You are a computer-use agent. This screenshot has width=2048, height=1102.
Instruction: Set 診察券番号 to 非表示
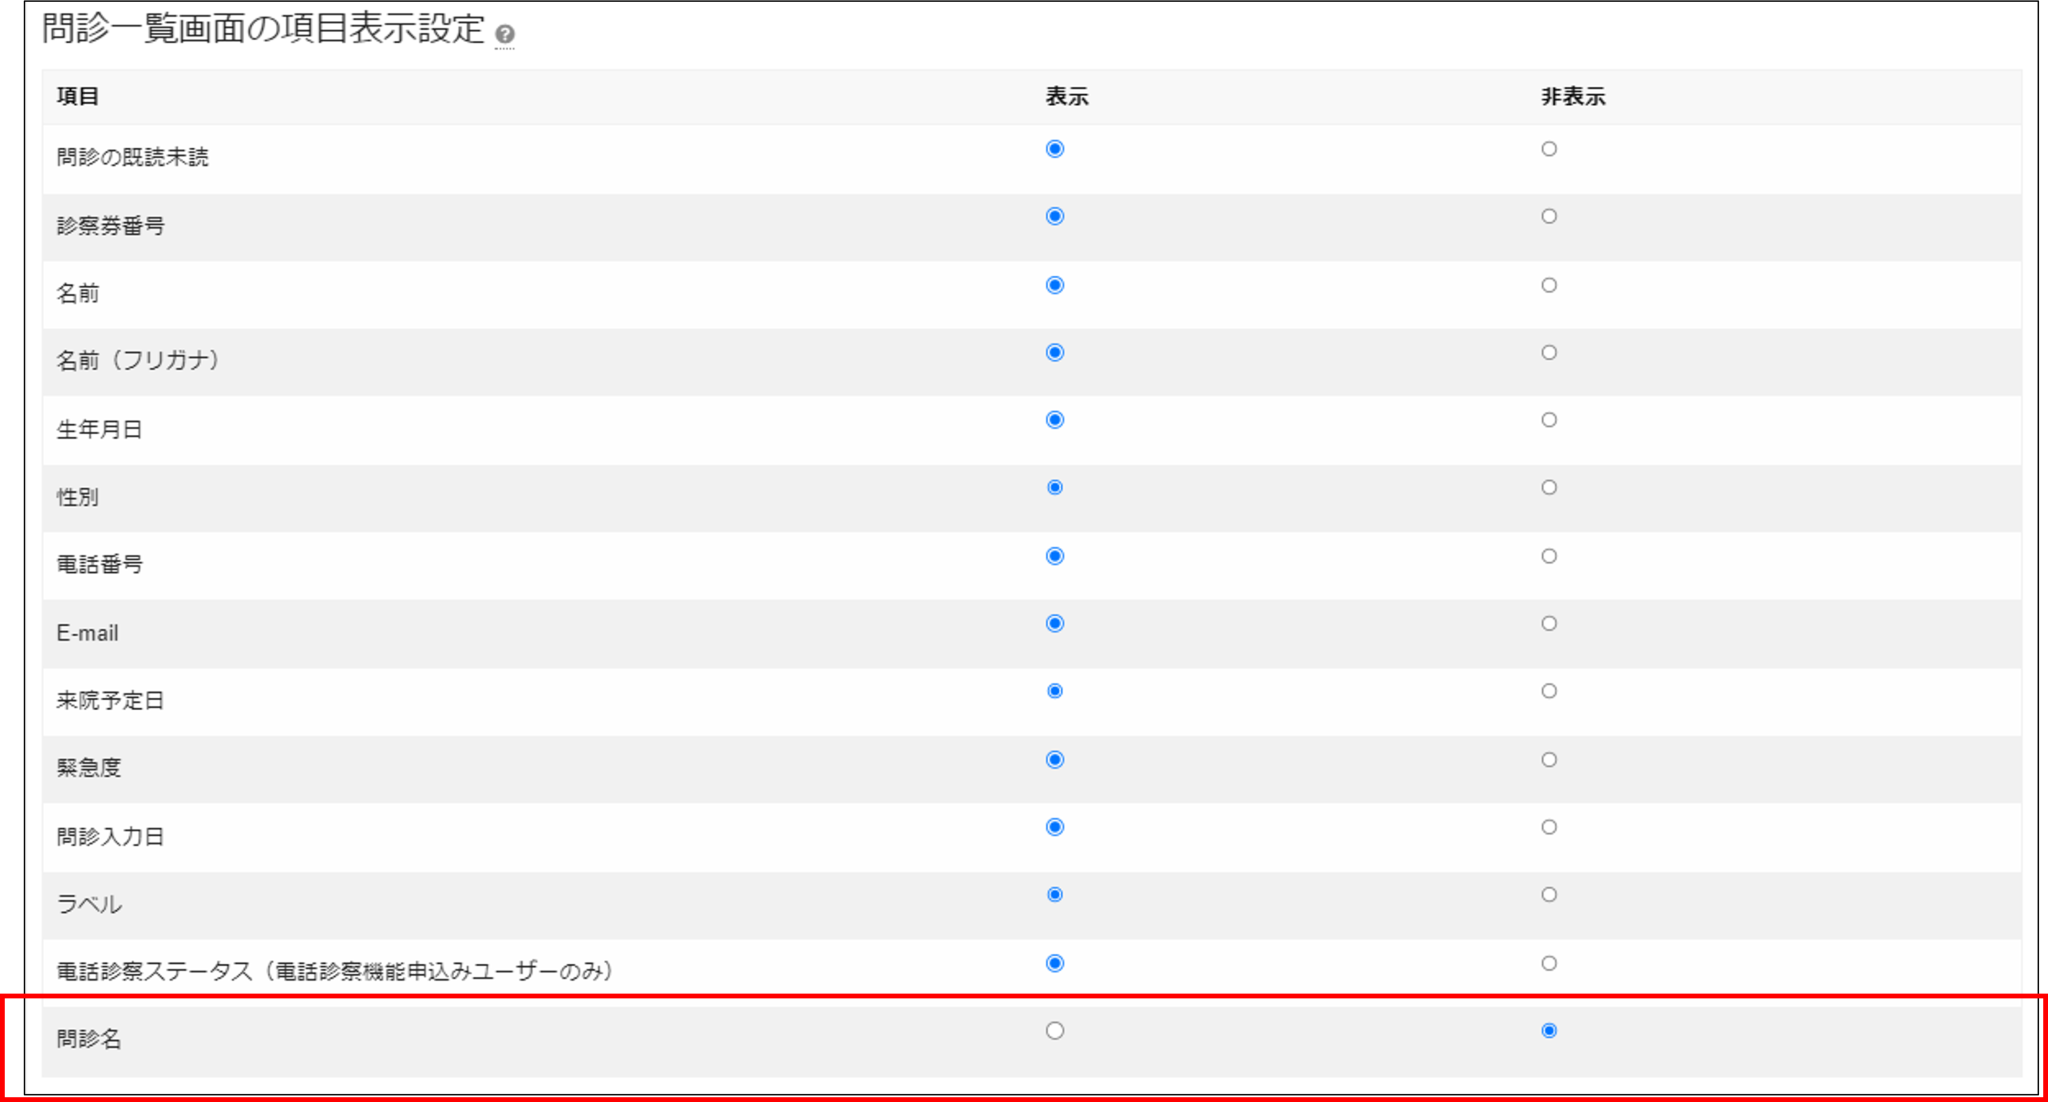coord(1548,216)
